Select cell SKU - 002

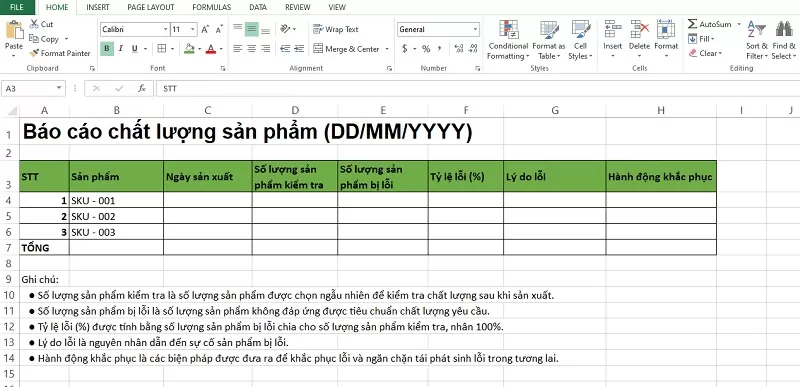coord(116,216)
